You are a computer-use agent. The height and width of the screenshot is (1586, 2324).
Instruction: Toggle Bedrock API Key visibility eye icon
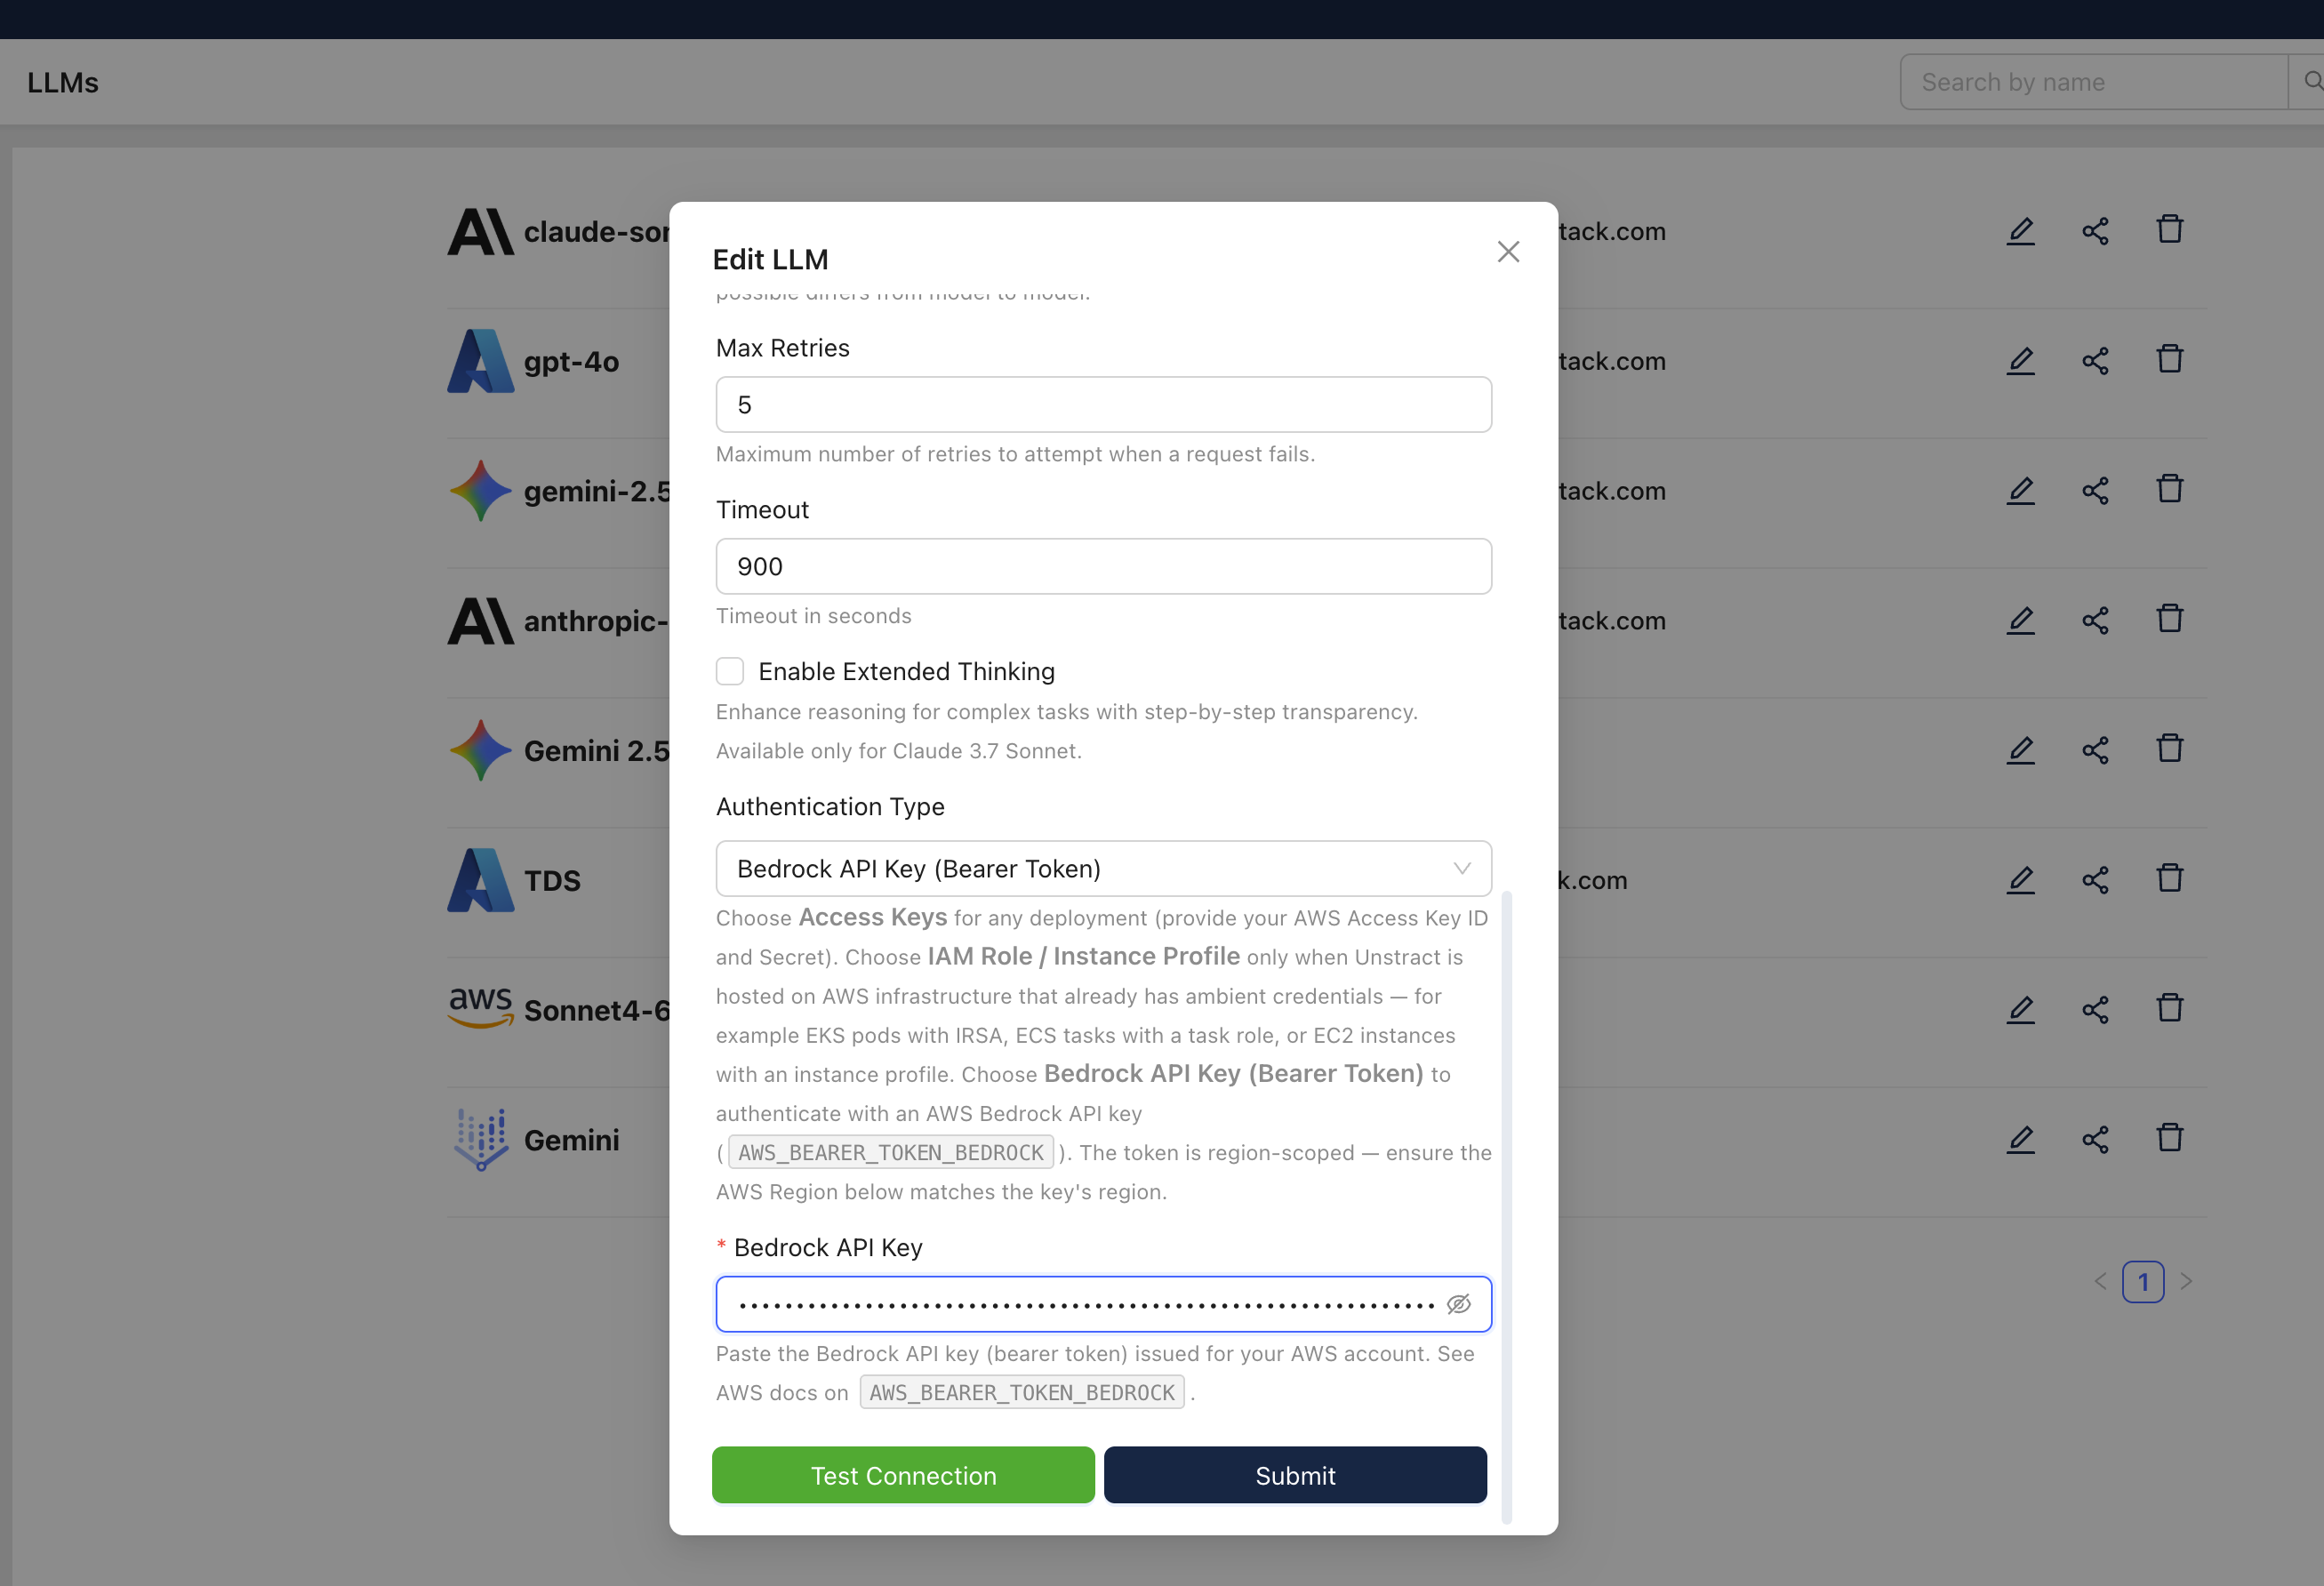tap(1458, 1304)
